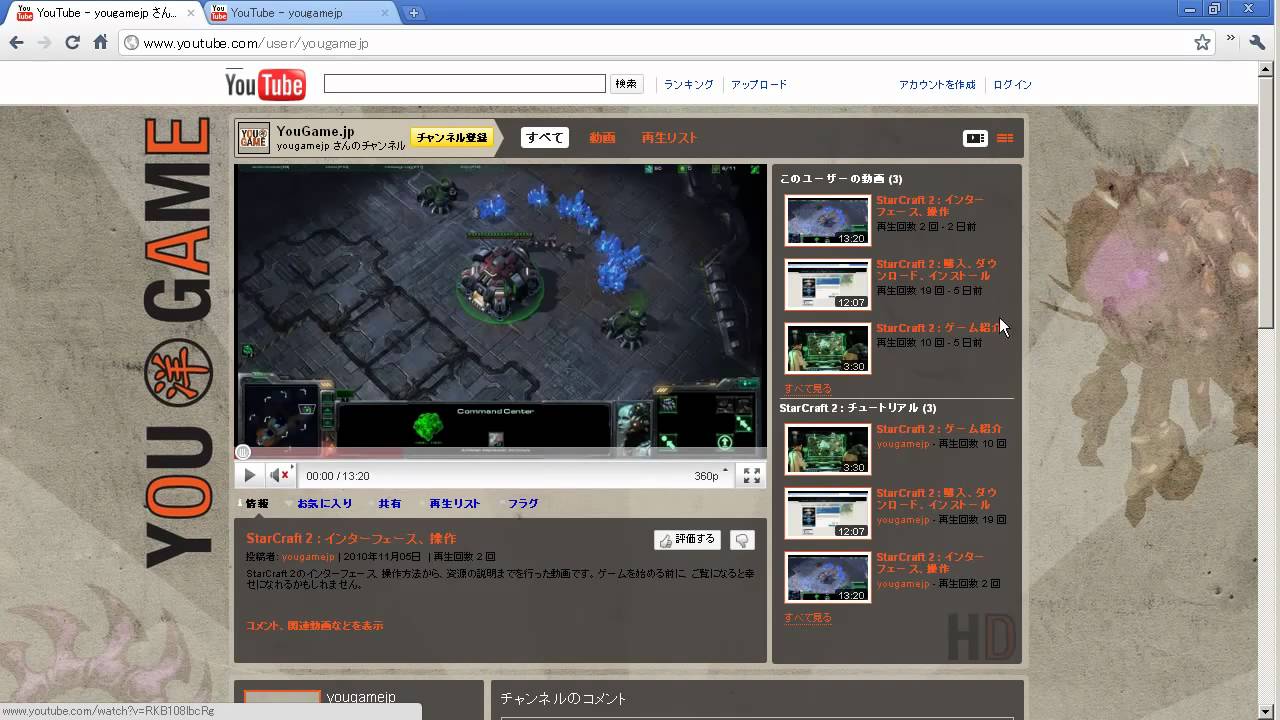Click the 検索 search button
The image size is (1280, 720).
click(626, 84)
